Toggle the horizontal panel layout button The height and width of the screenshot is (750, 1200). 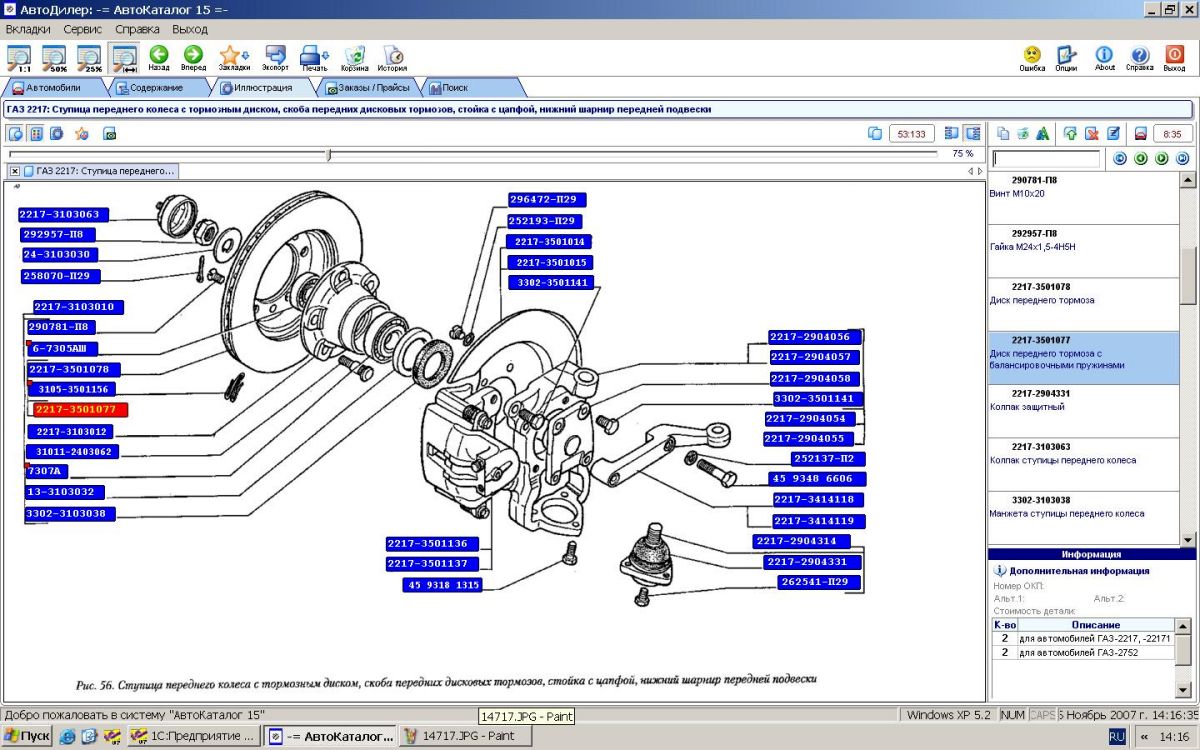951,133
